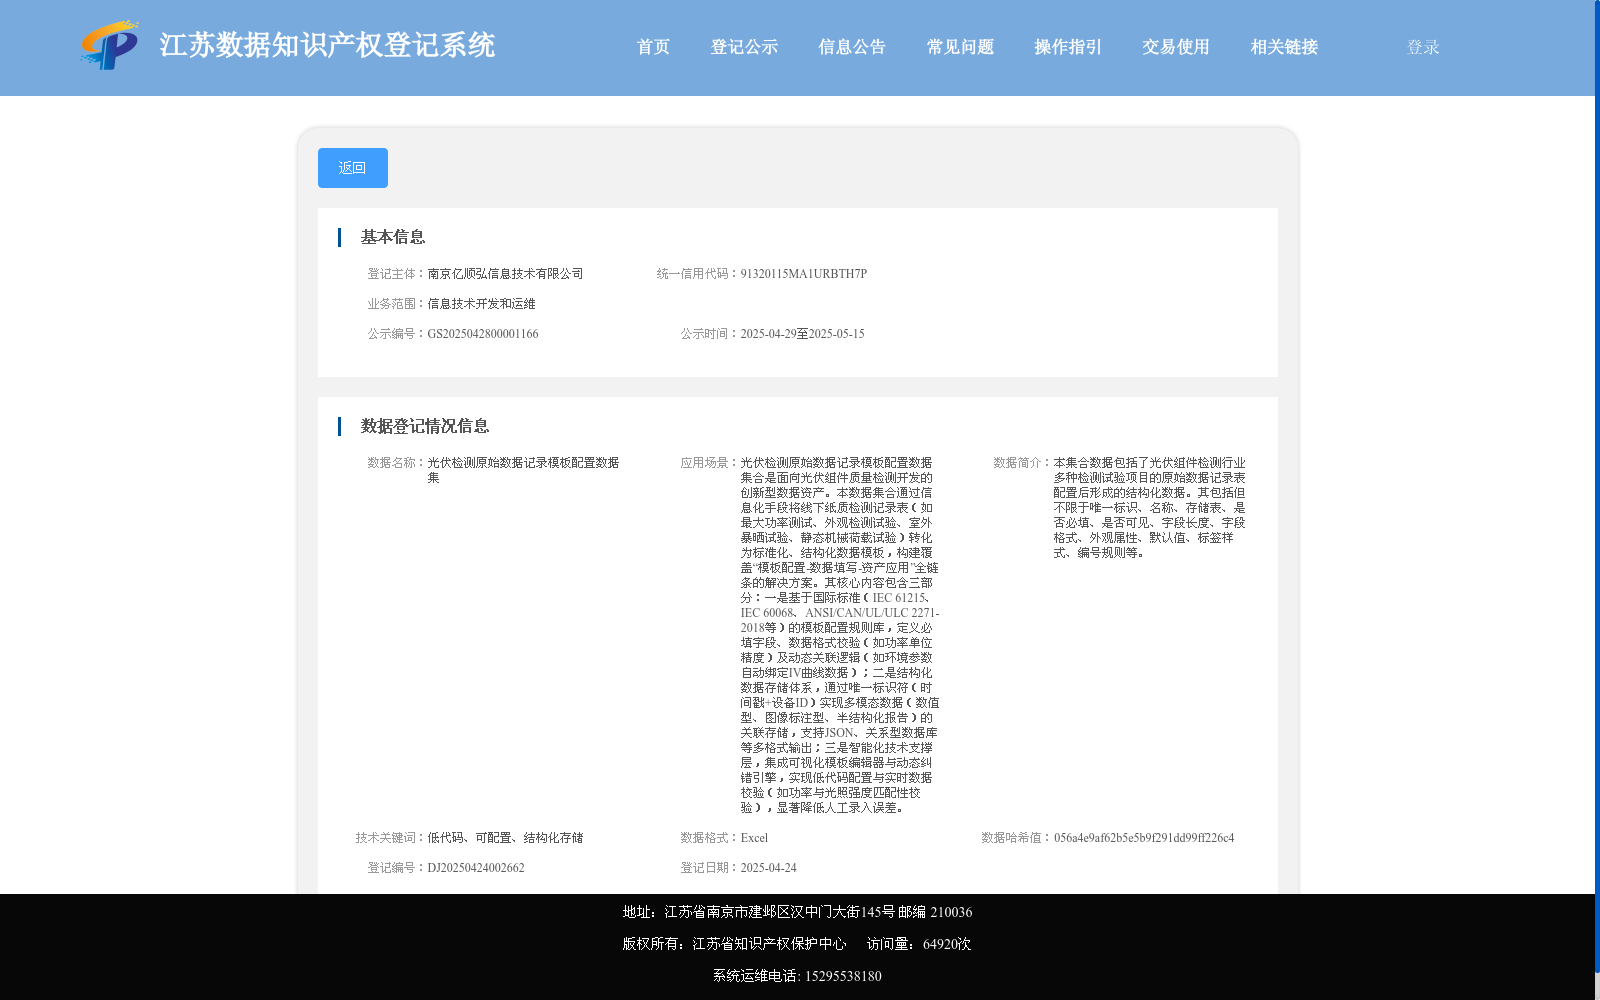Open the 信息公告 menu item
Viewport: 1600px width, 1000px height.
coord(852,47)
